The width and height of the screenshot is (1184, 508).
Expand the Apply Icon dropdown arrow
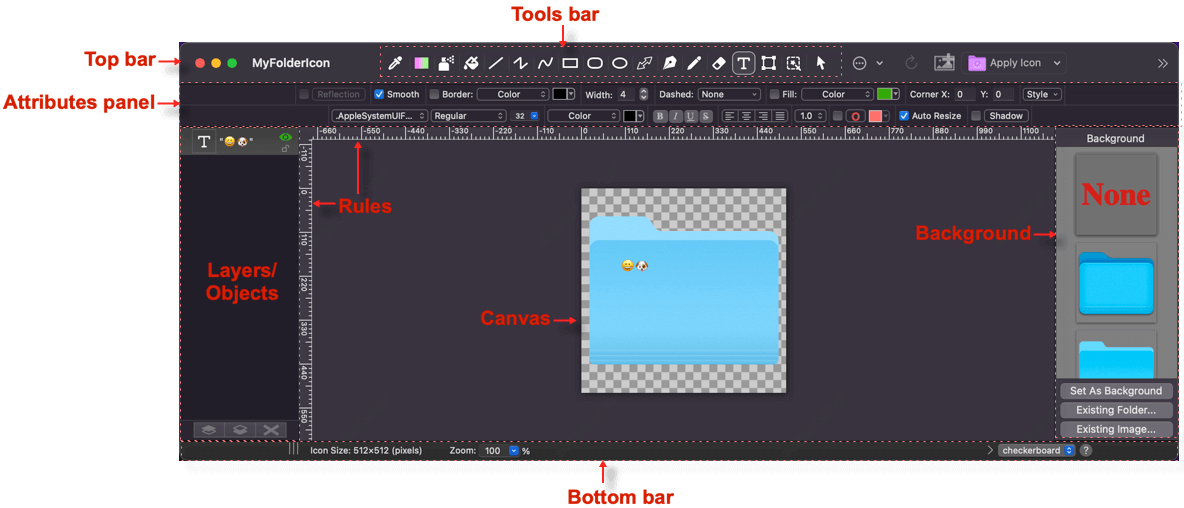pos(1056,63)
